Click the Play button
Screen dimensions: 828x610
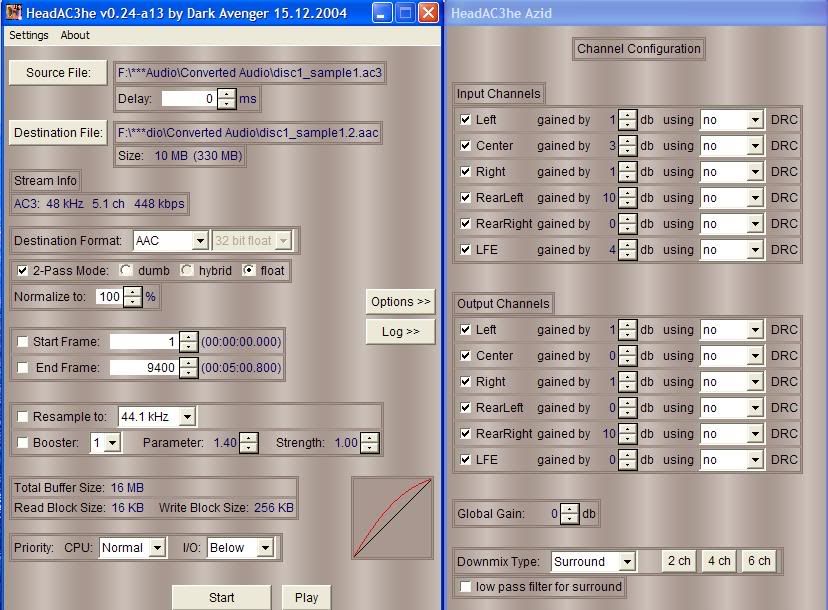coord(306,597)
